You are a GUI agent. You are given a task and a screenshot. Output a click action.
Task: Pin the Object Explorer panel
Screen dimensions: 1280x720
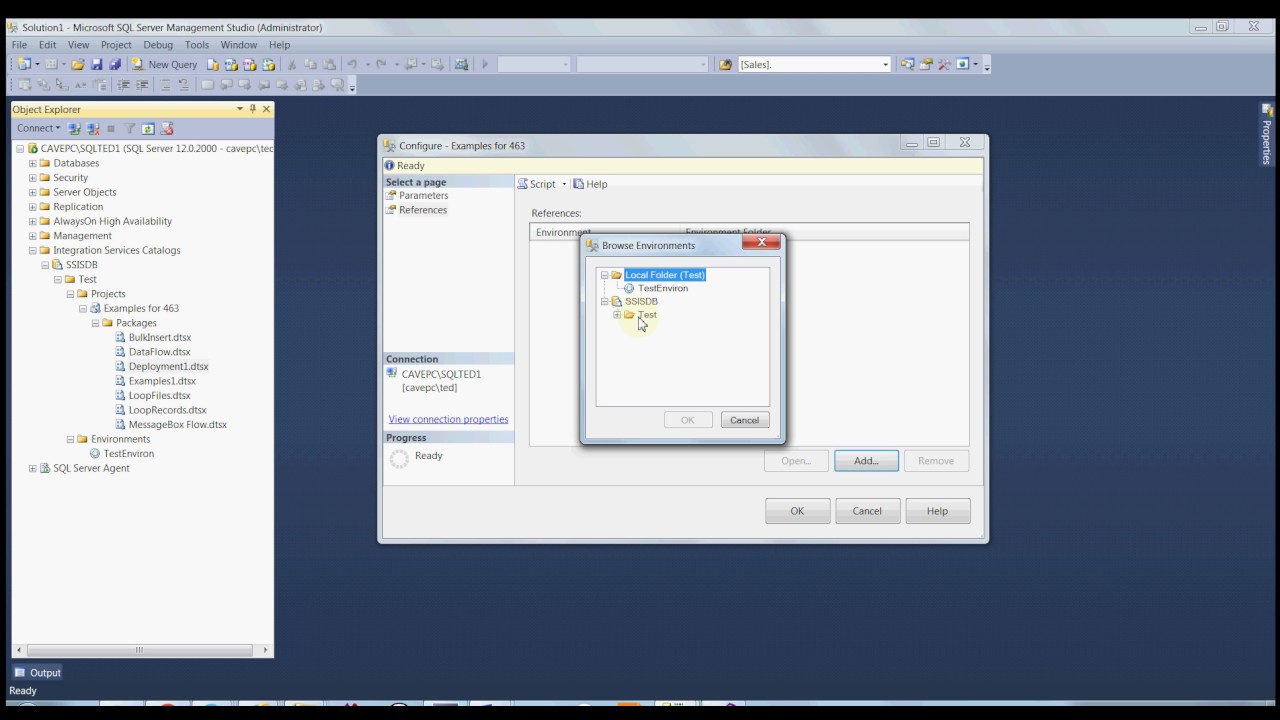pyautogui.click(x=253, y=109)
